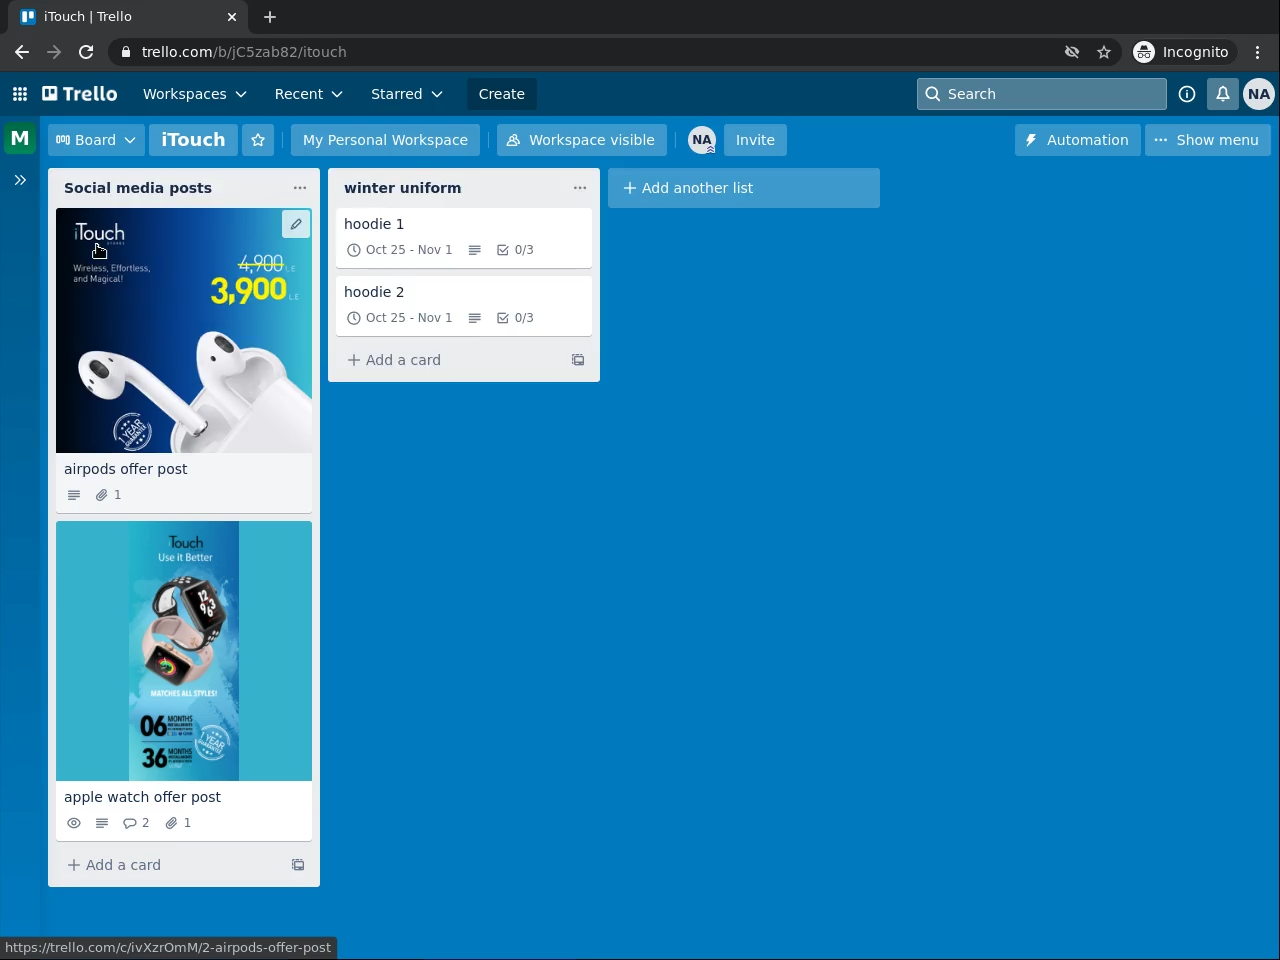Click the iTouch board title
The width and height of the screenshot is (1280, 960).
click(x=193, y=140)
